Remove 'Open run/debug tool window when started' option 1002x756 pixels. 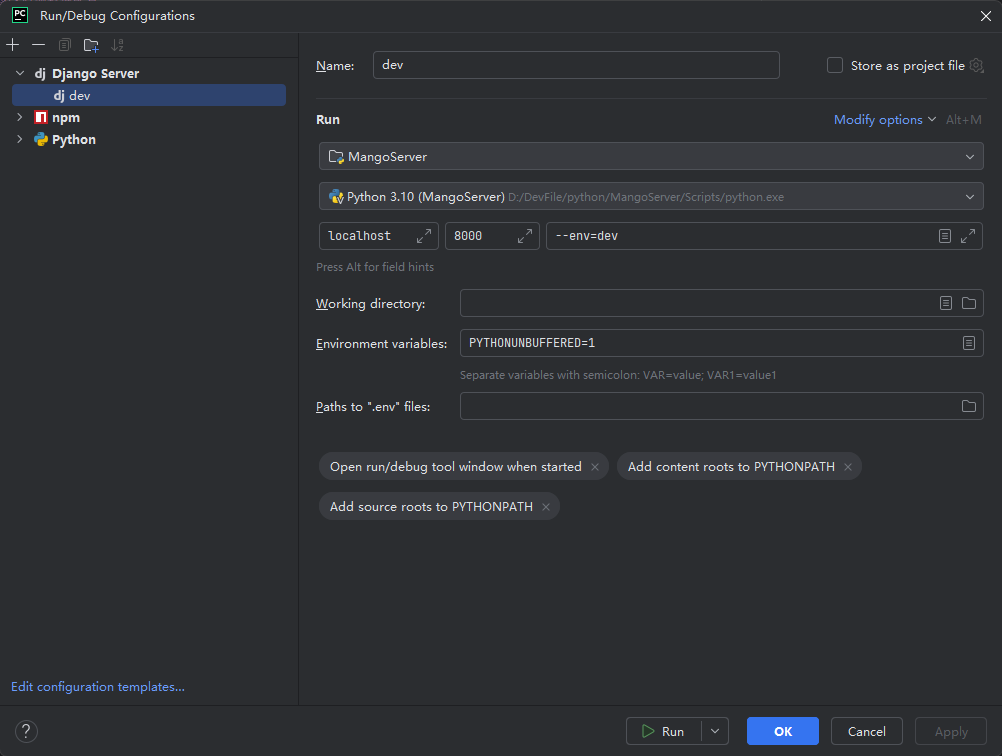pyautogui.click(x=595, y=467)
